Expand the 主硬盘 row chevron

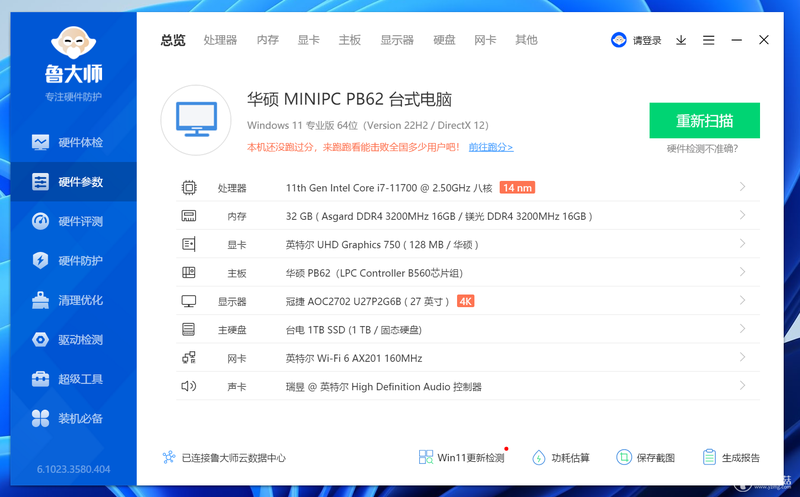tap(742, 329)
